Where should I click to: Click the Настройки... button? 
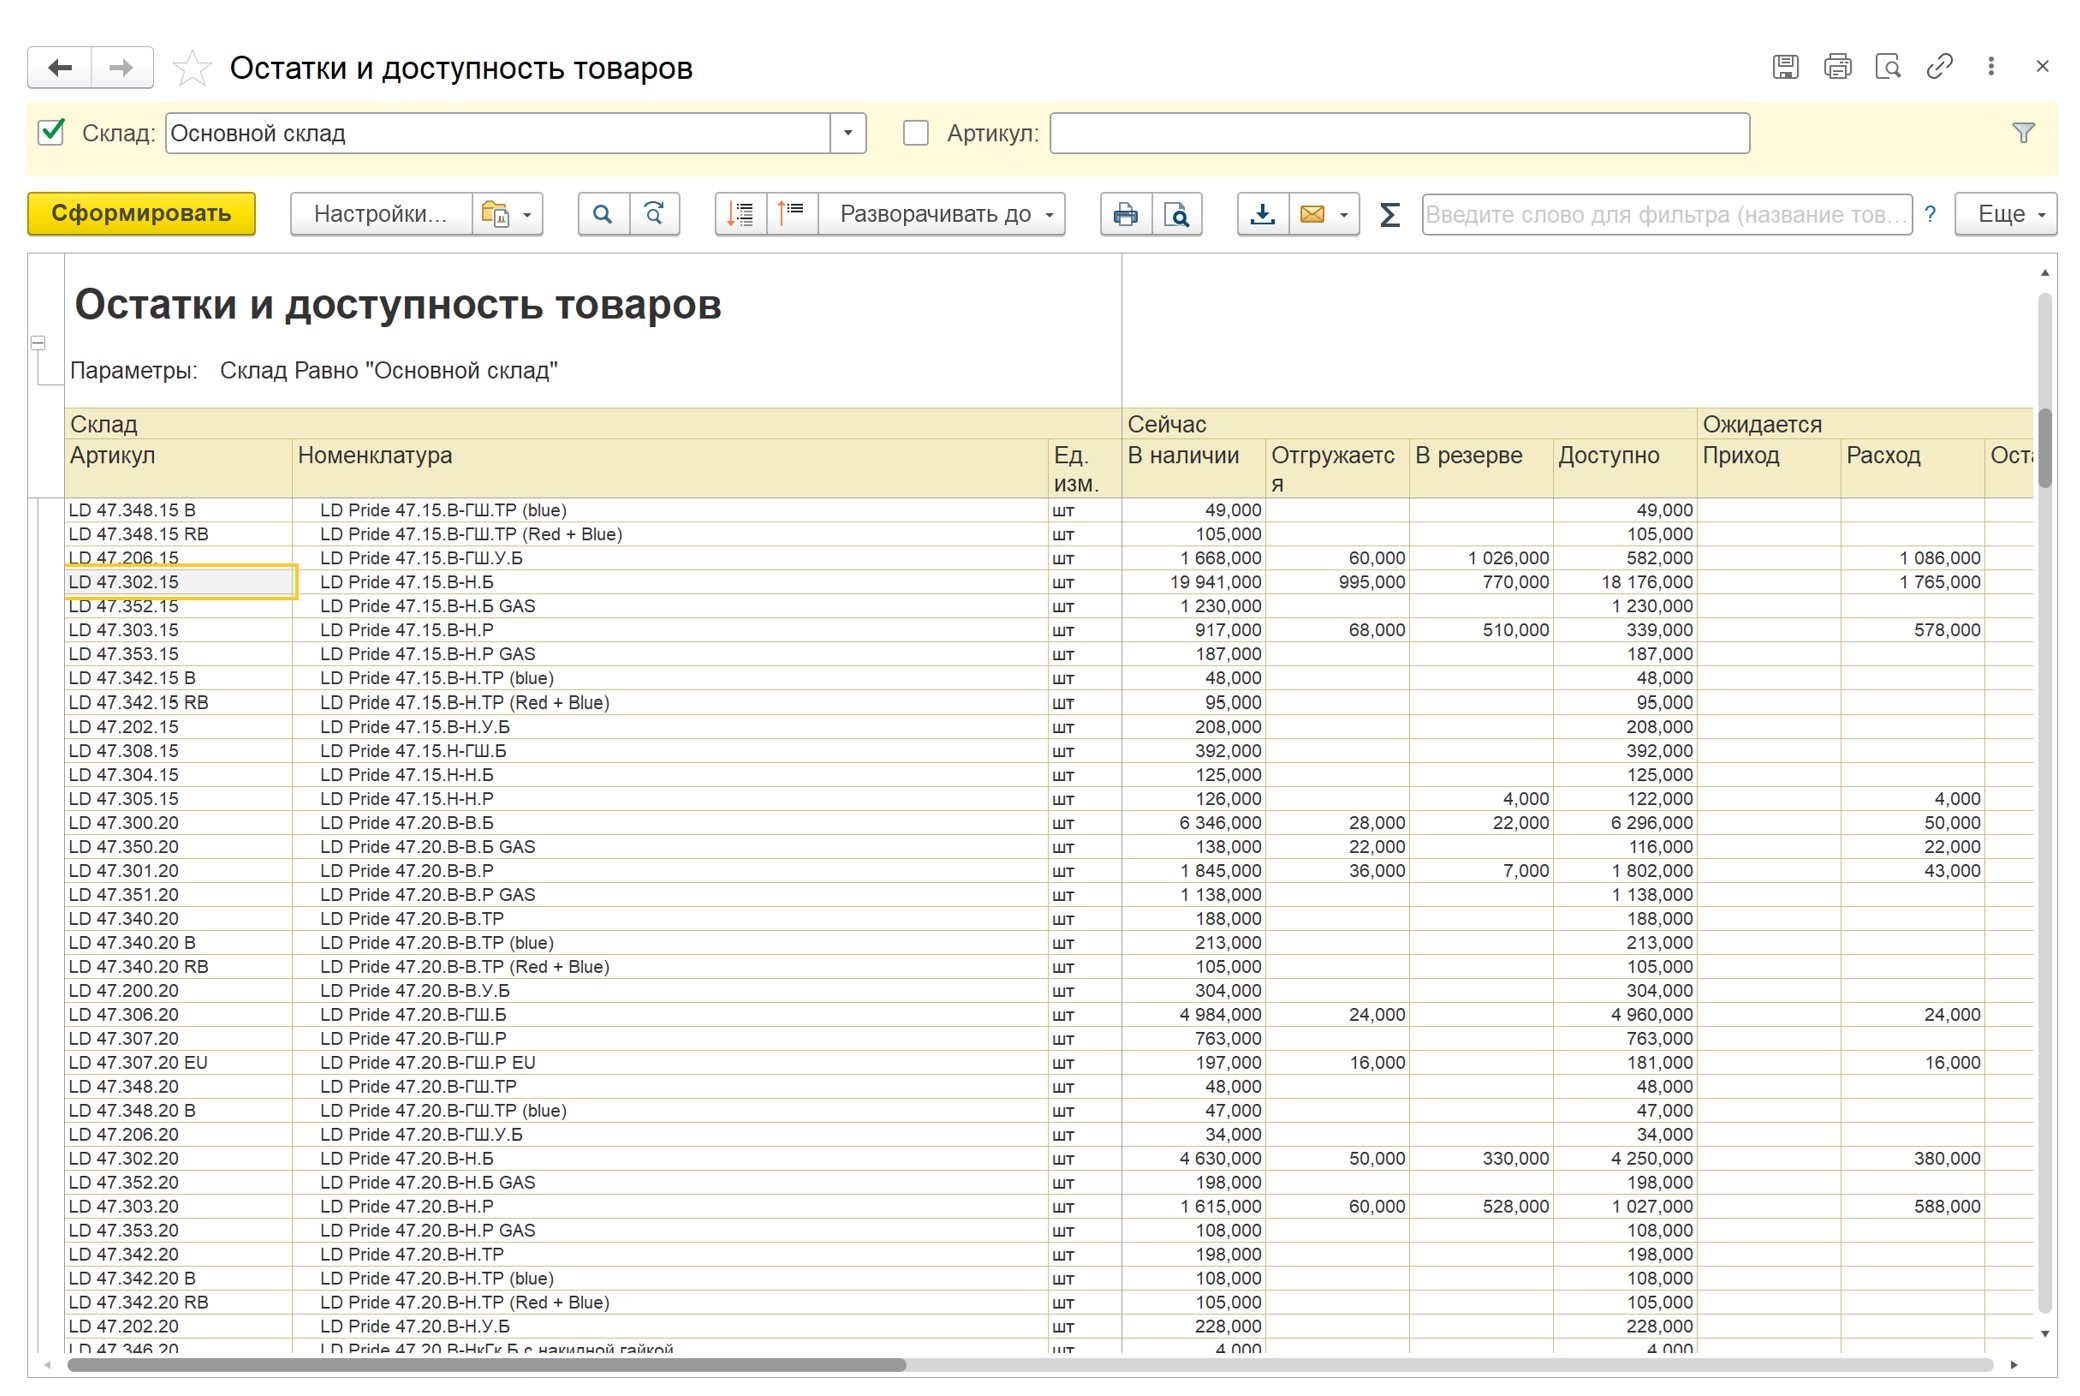[x=380, y=214]
